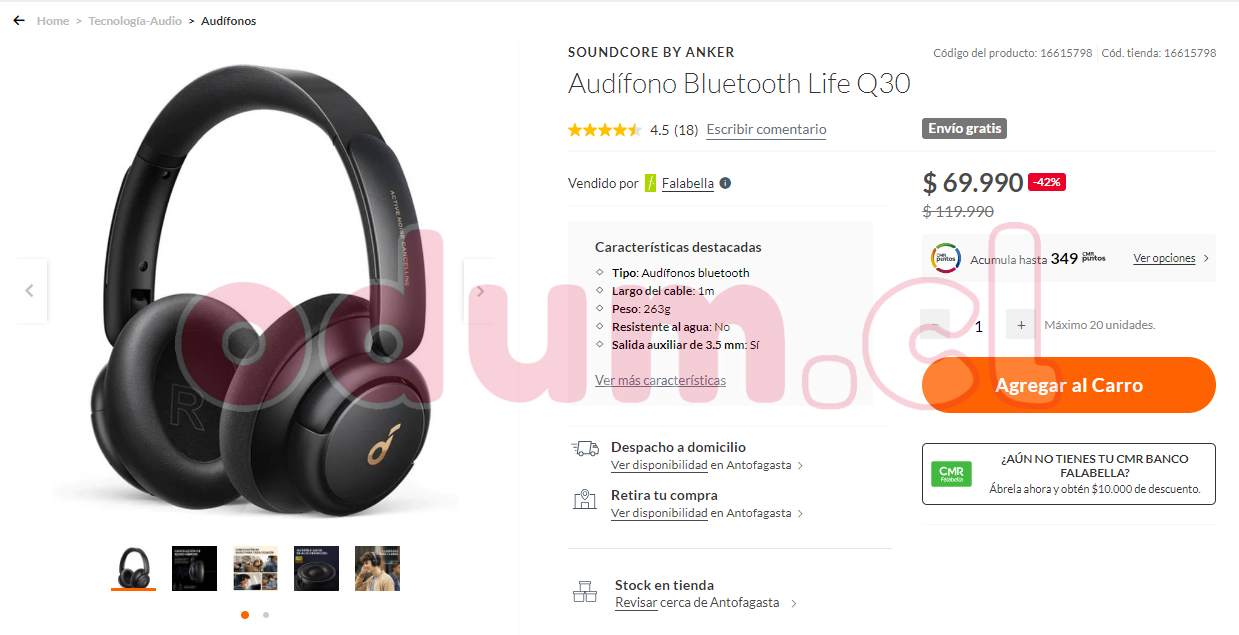Open seller info icon beside Falabella

pos(725,183)
